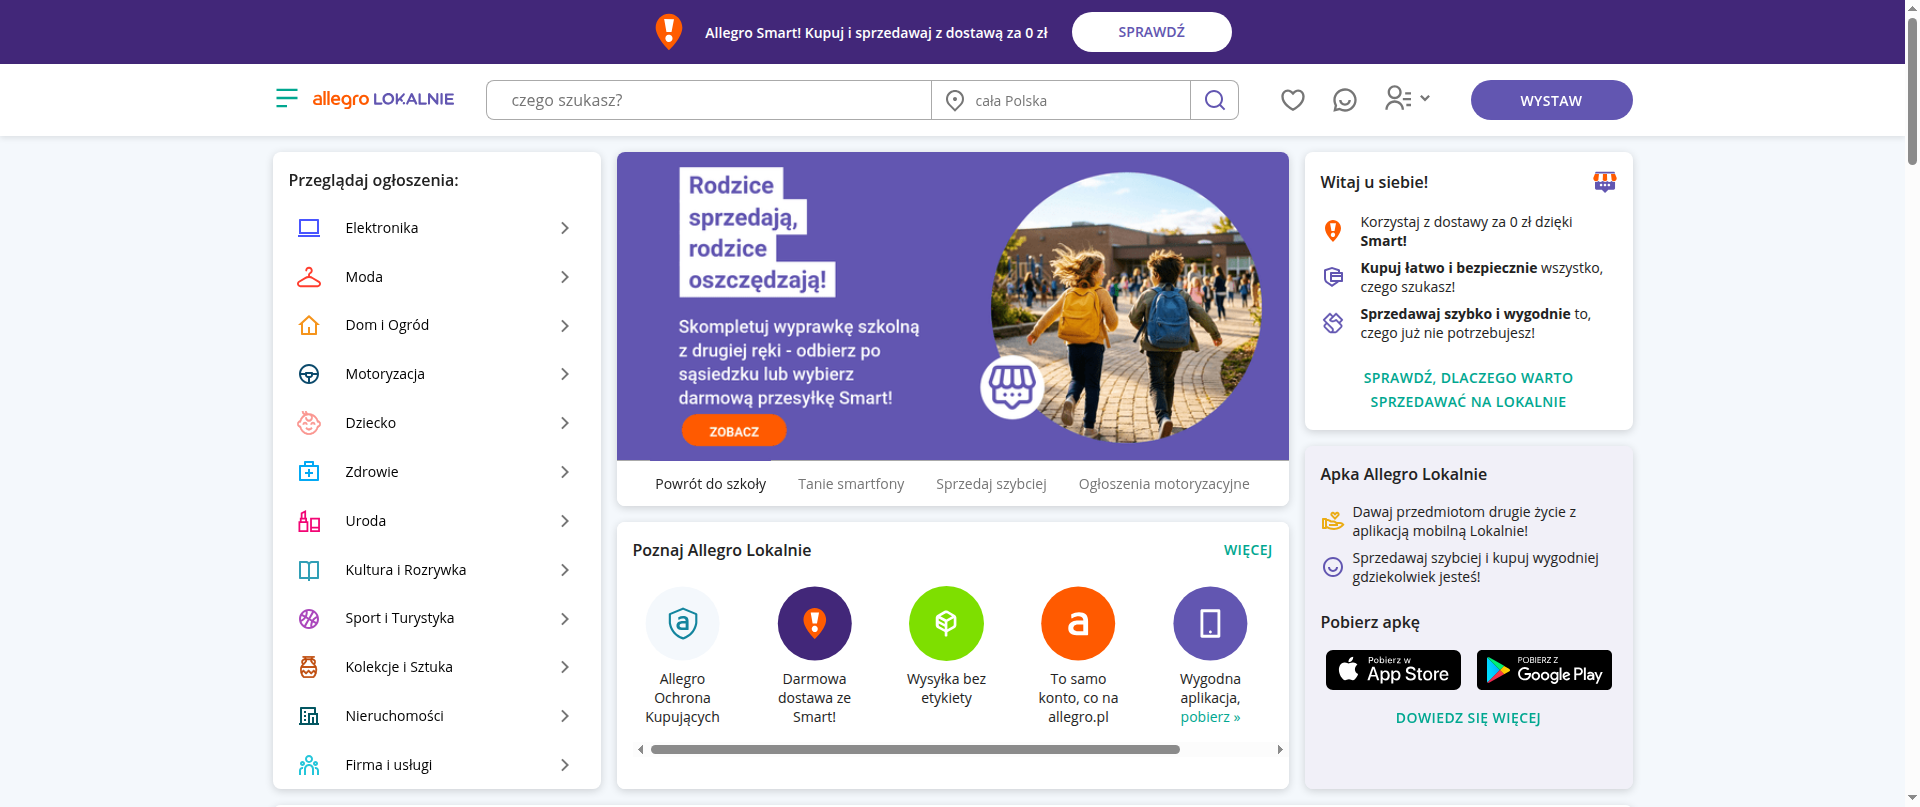
Task: Open To samo konto allegro icon
Action: [1078, 623]
